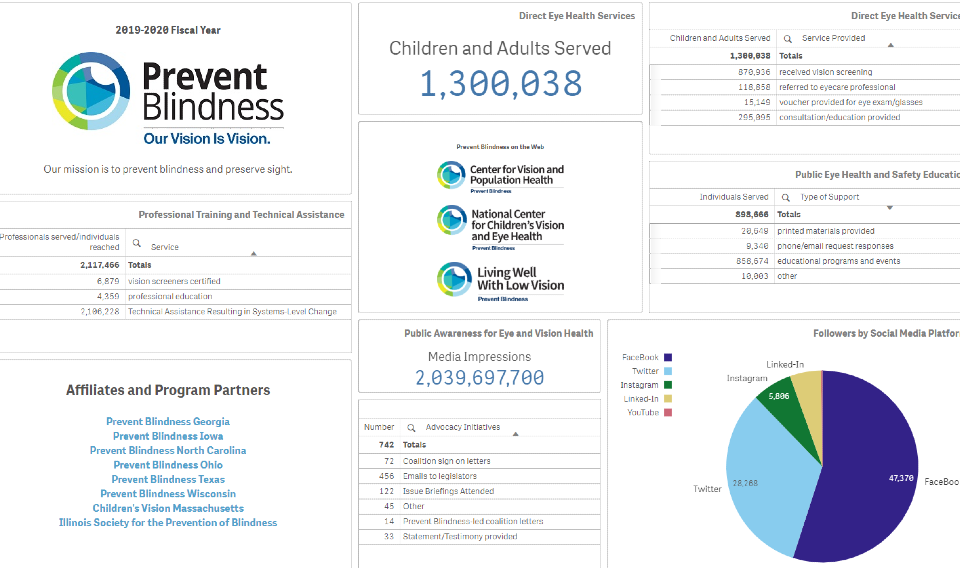Image resolution: width=960 pixels, height=568 pixels.
Task: Click search icon in Type of Support column
Action: [786, 198]
